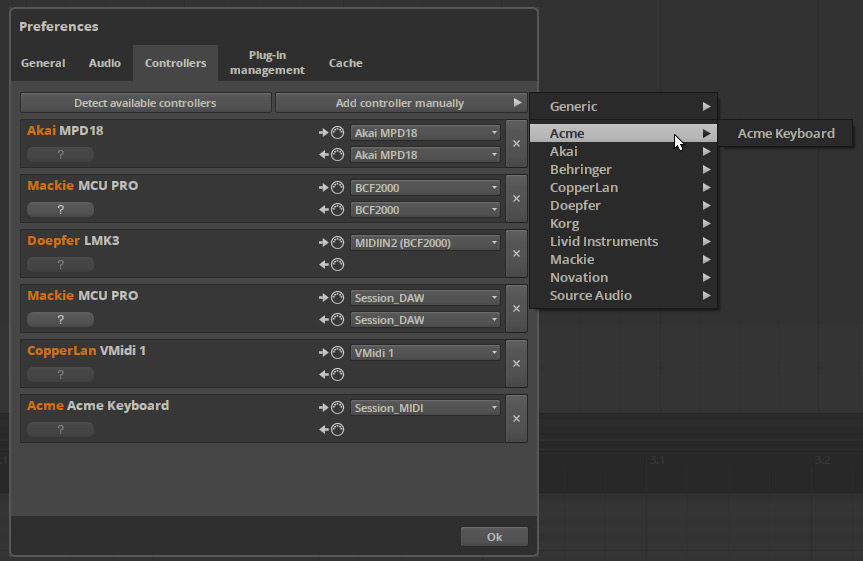
Task: Select the Controllers tab
Action: point(176,63)
